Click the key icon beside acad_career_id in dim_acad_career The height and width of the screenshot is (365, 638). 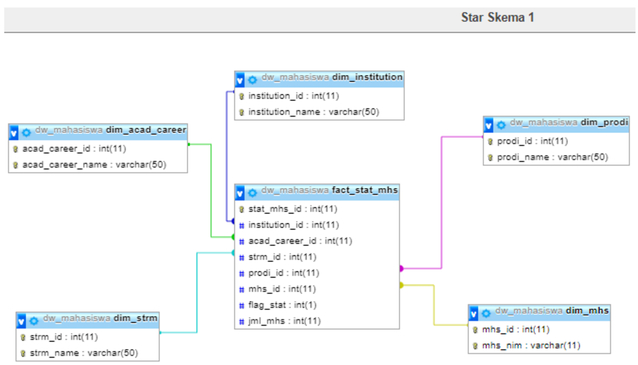15,149
